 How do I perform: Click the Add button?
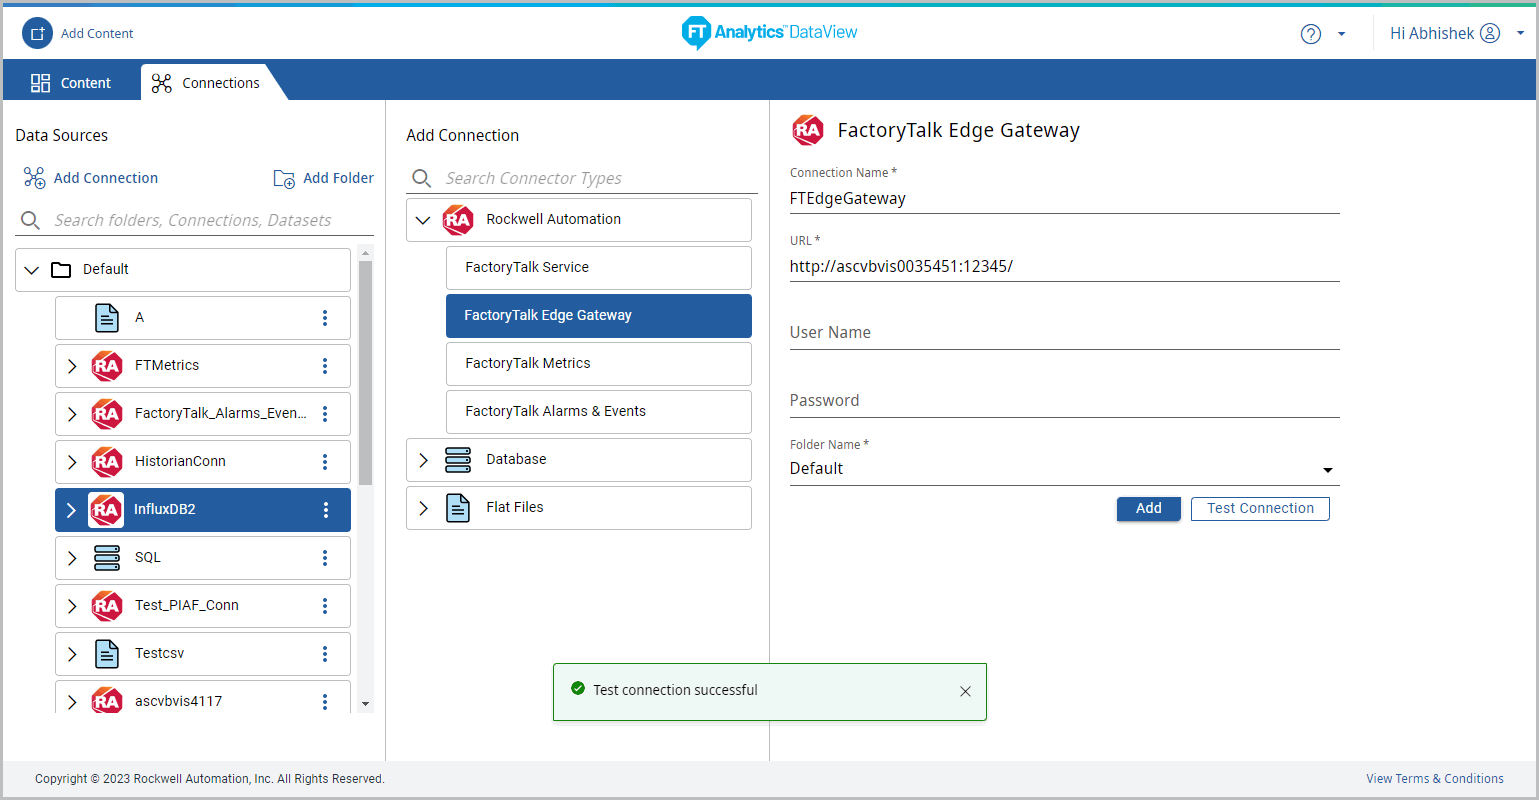pos(1149,509)
